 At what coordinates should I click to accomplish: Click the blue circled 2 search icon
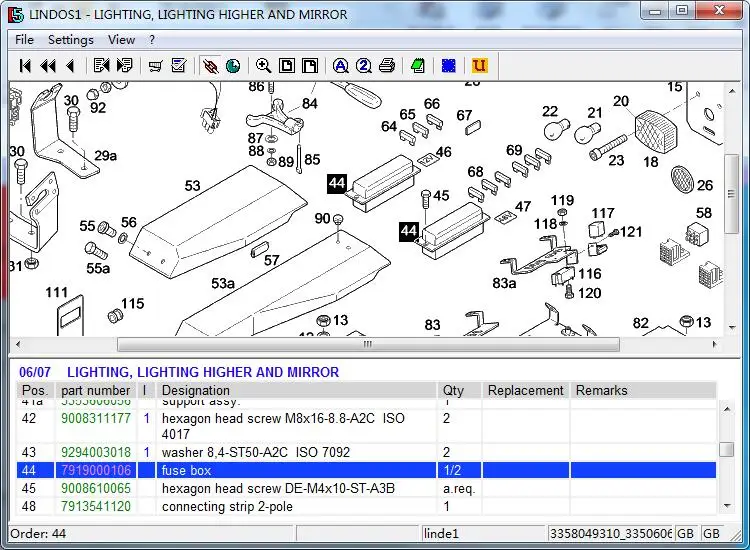364,66
